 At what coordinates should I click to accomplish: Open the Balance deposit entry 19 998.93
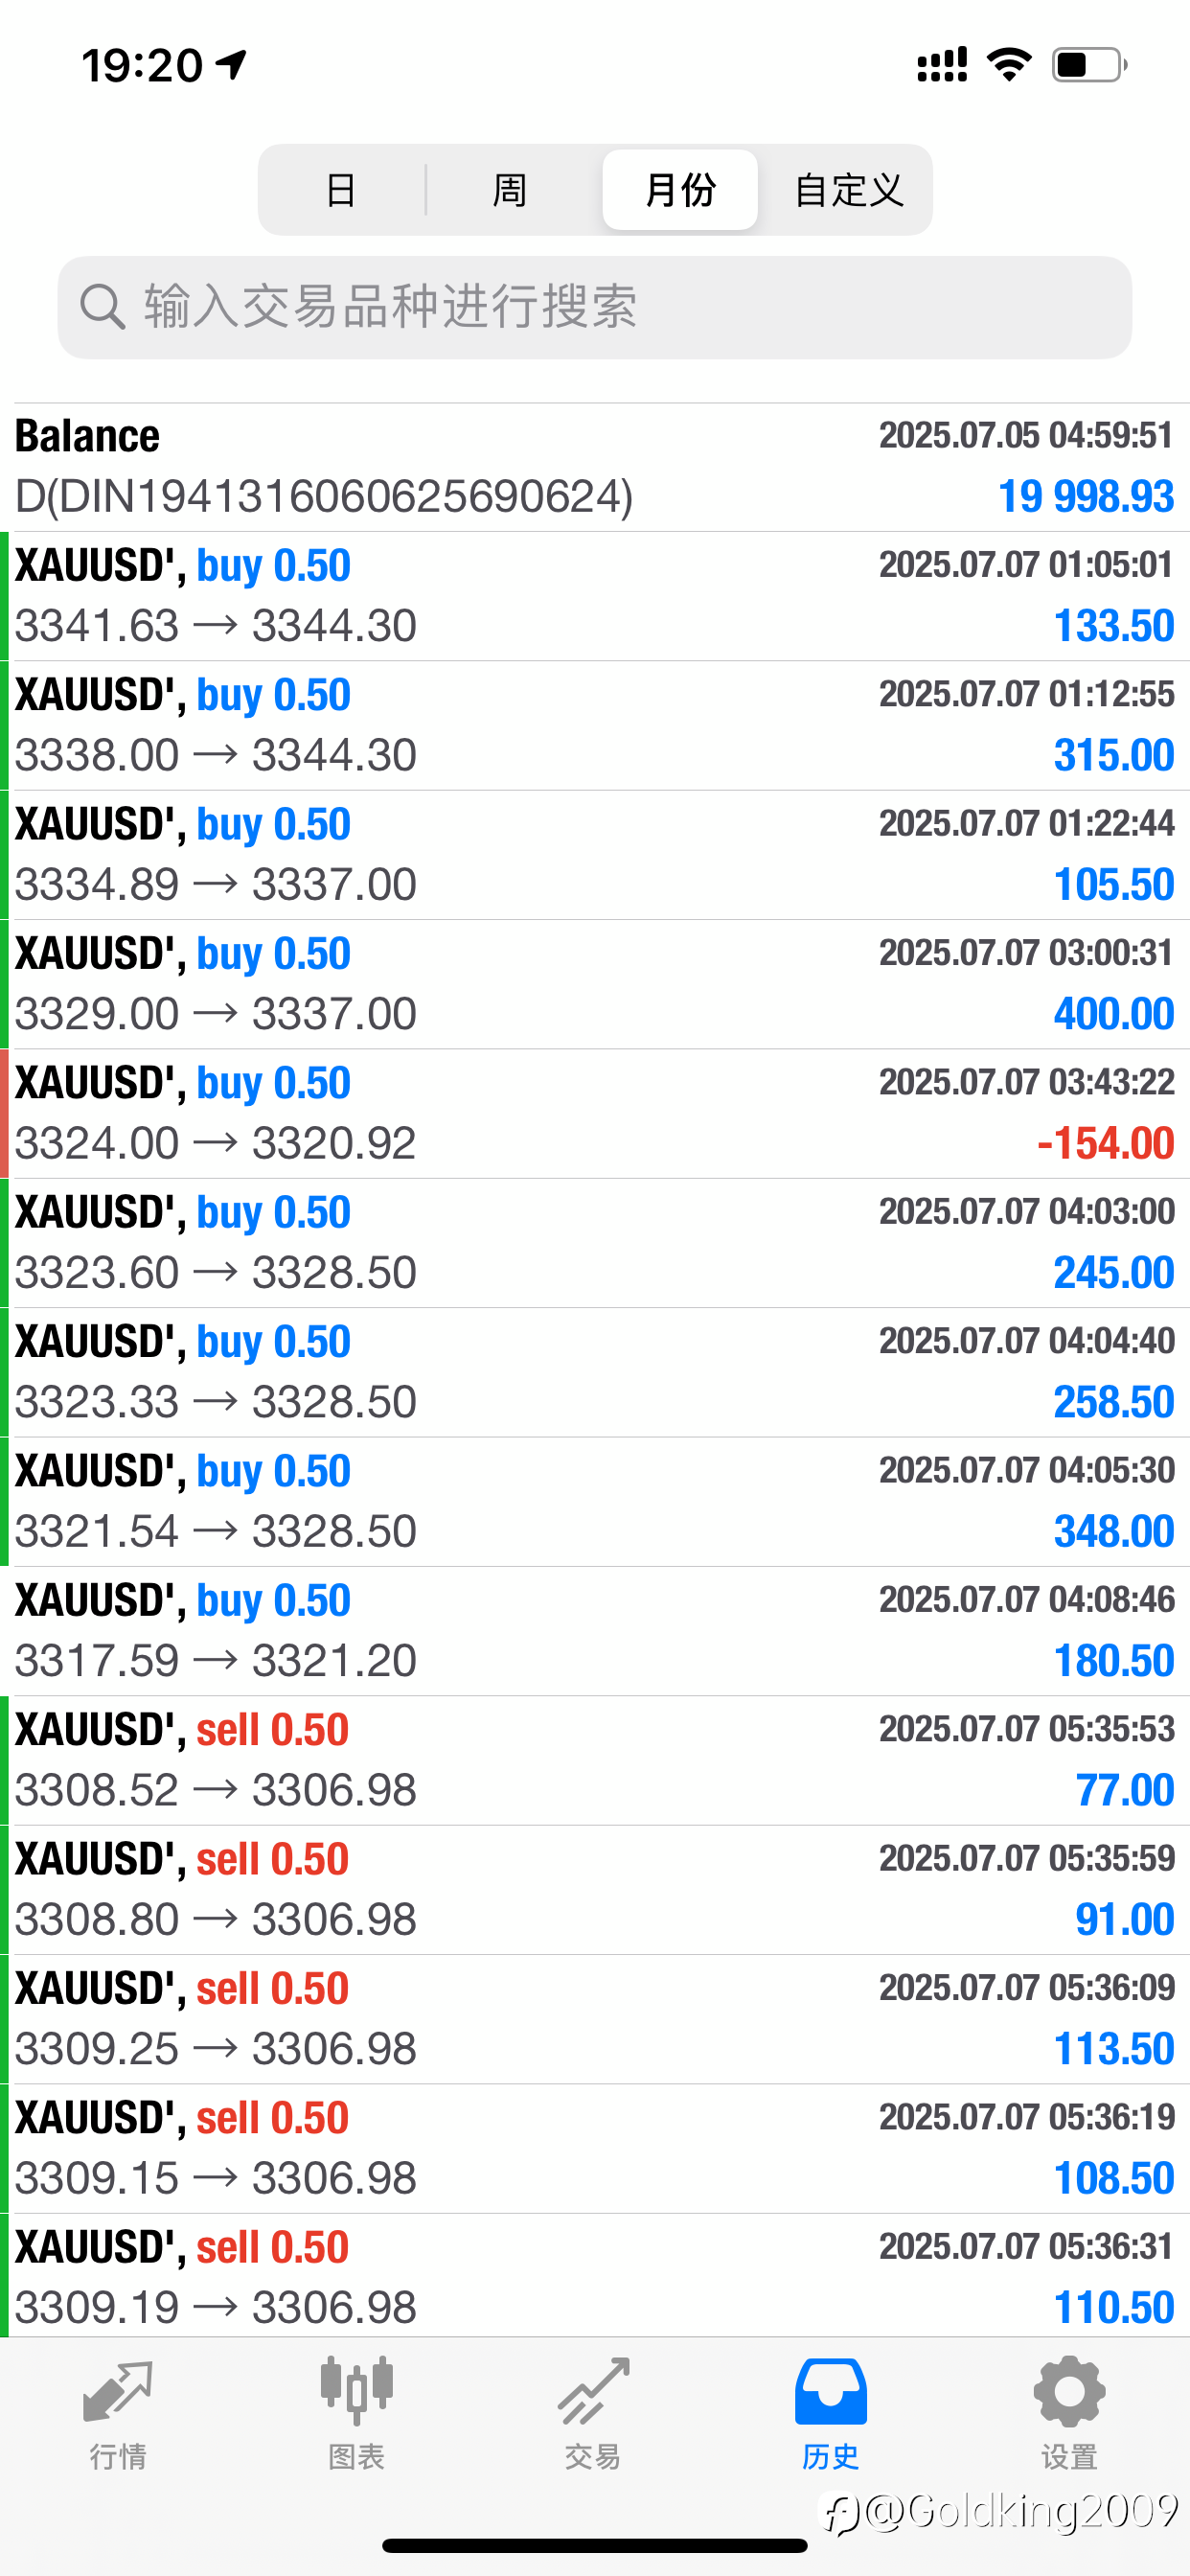[x=595, y=467]
